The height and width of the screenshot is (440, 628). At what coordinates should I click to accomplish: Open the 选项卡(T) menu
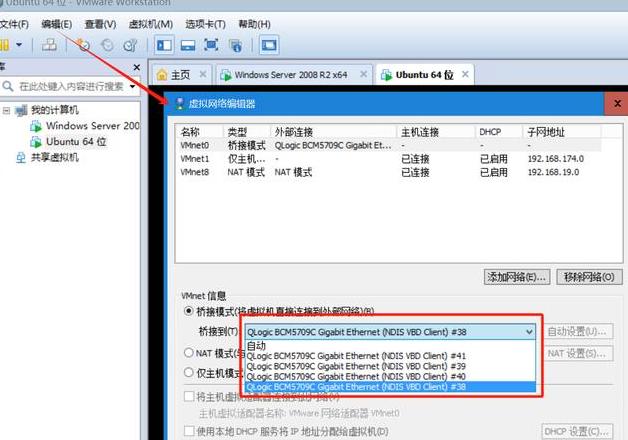205,24
